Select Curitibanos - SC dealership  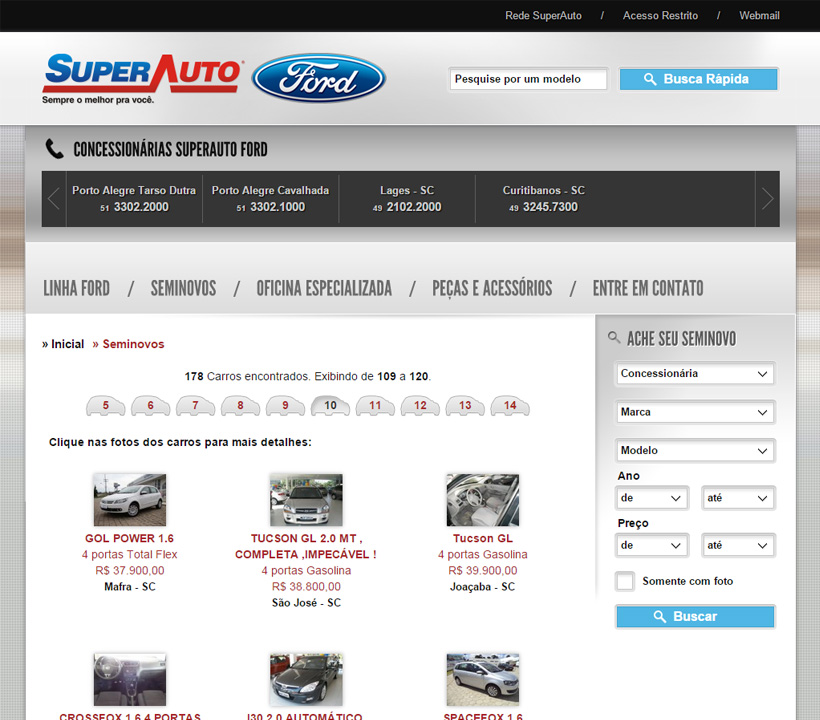[x=543, y=199]
